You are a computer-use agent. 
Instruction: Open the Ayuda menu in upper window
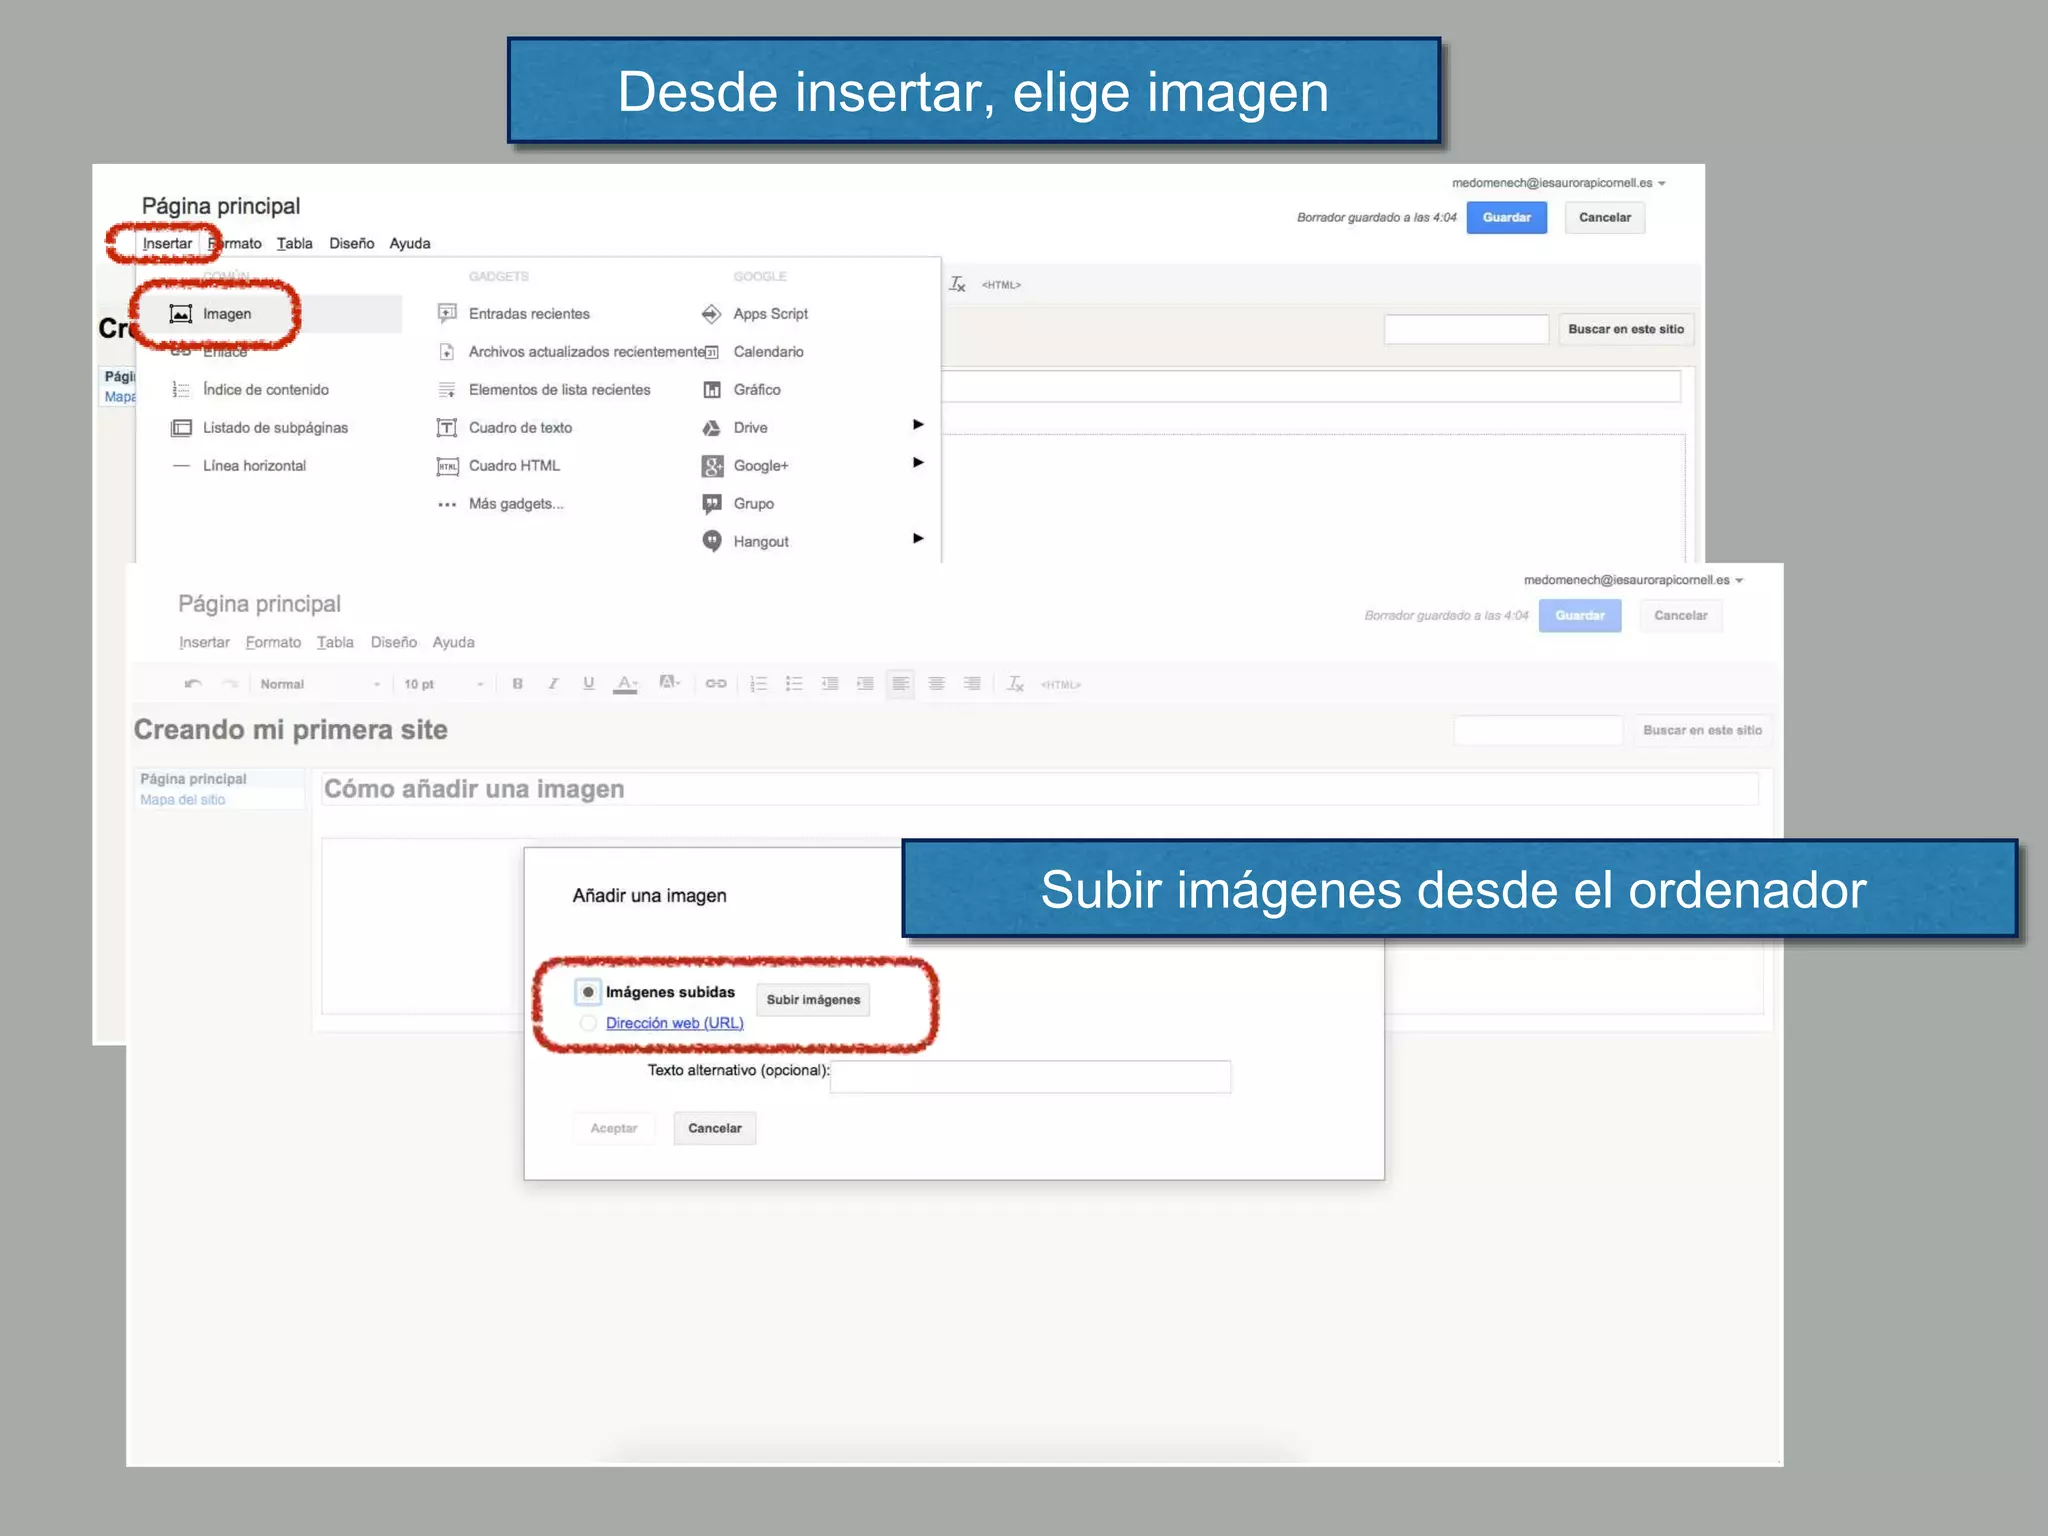[x=410, y=244]
